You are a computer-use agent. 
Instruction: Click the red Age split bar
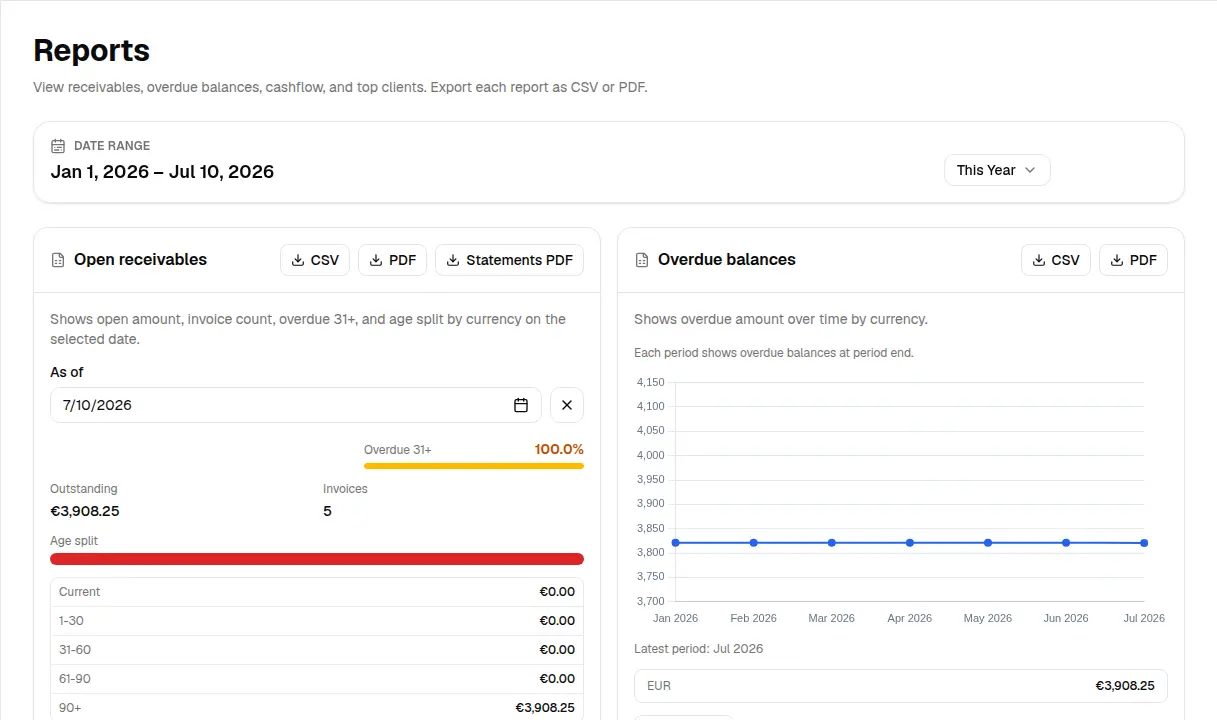click(x=317, y=559)
